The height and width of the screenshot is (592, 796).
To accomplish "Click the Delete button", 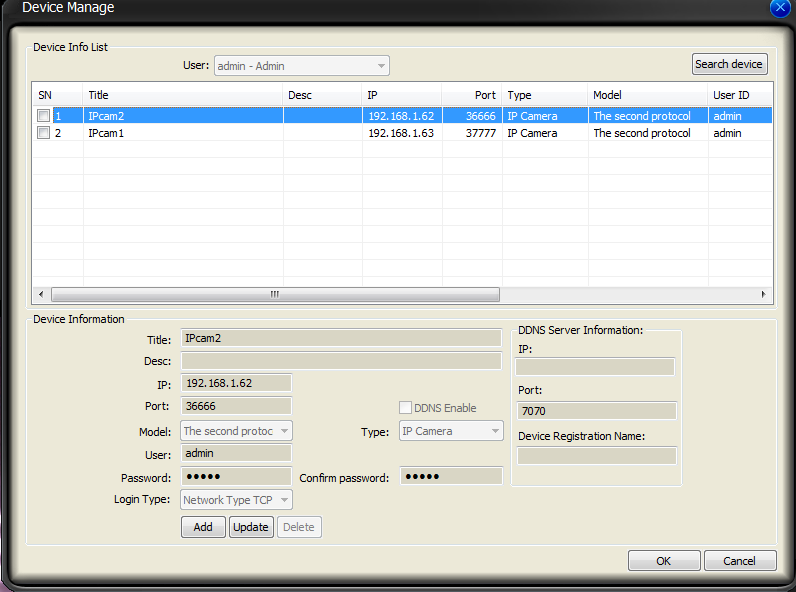I will 299,527.
